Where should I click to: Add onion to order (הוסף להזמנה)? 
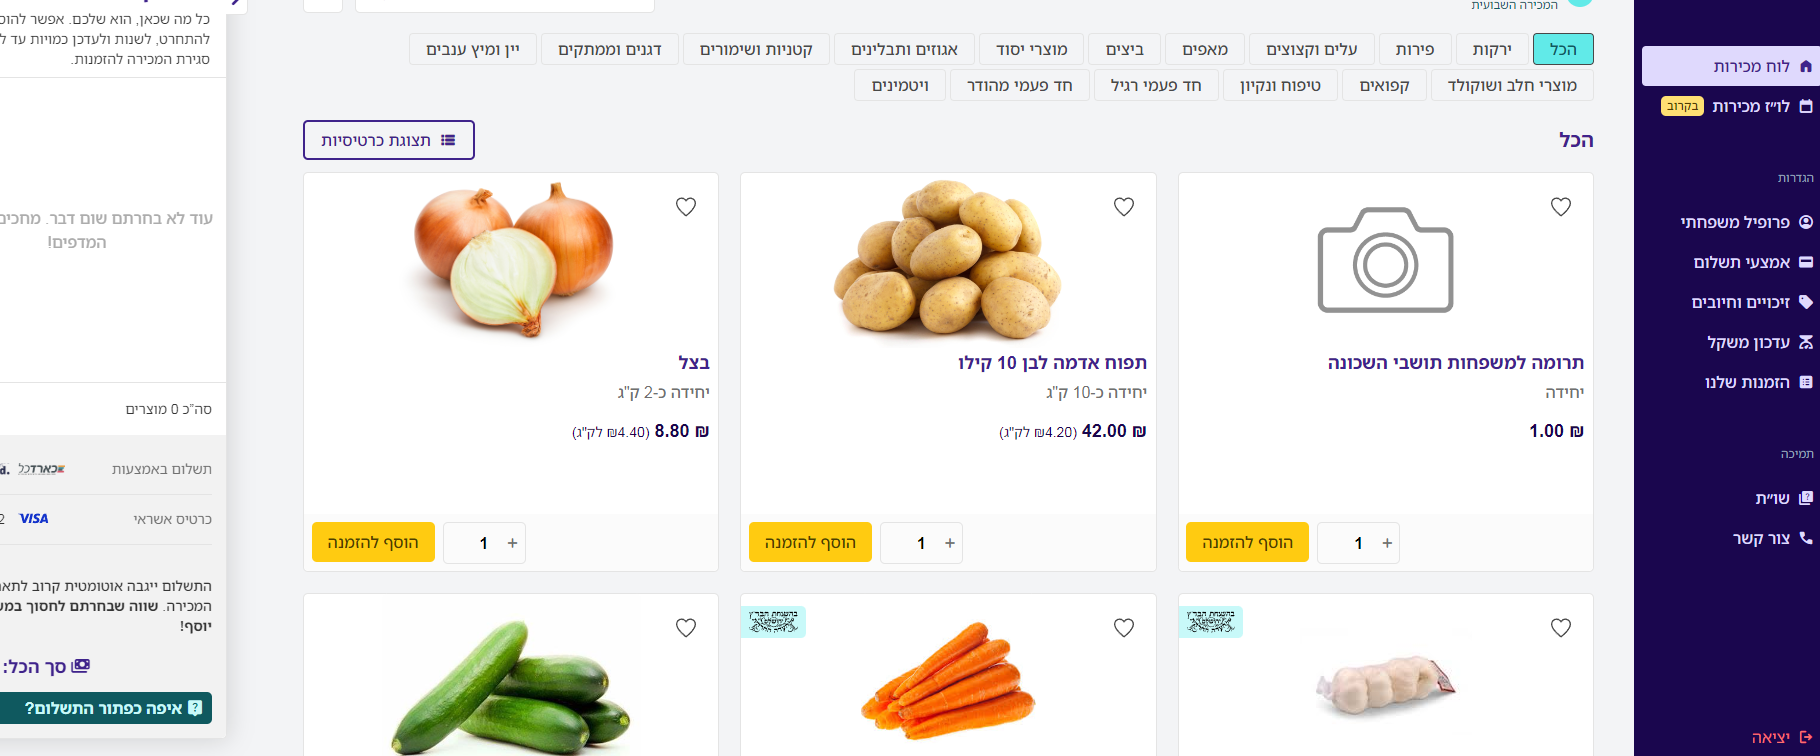click(x=373, y=542)
